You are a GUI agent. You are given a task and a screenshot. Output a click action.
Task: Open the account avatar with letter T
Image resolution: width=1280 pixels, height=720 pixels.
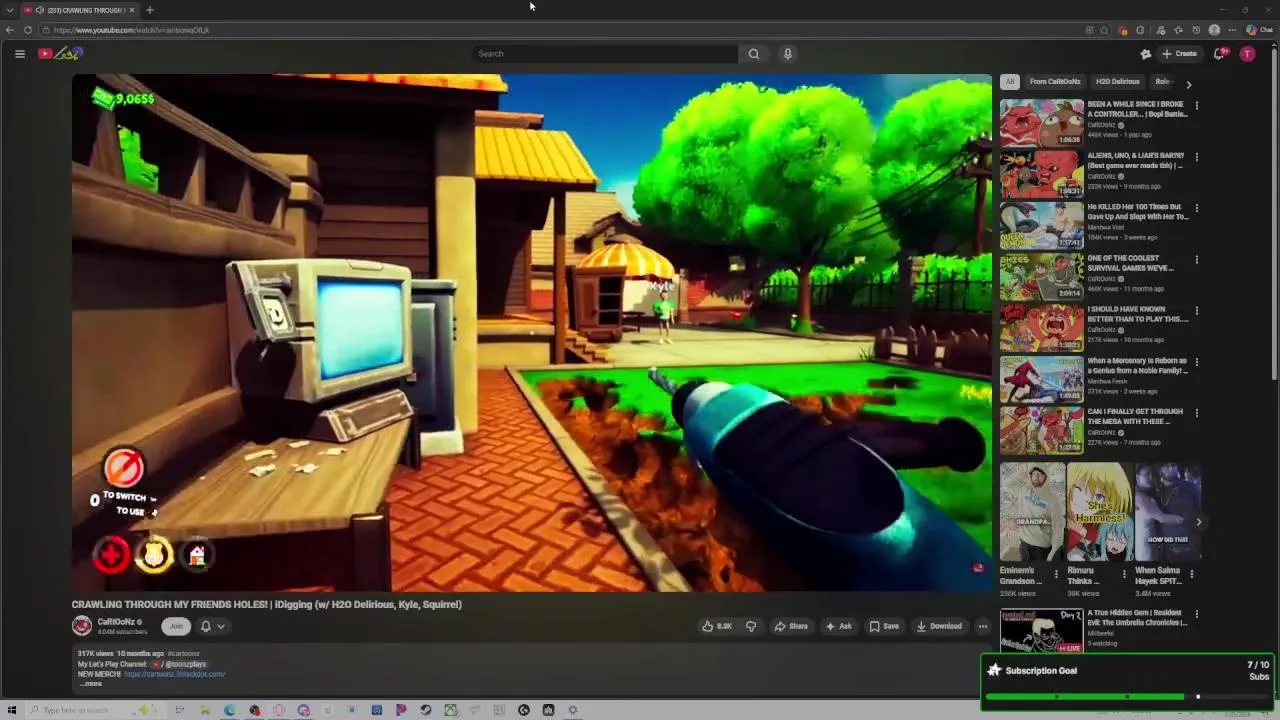pos(1247,54)
